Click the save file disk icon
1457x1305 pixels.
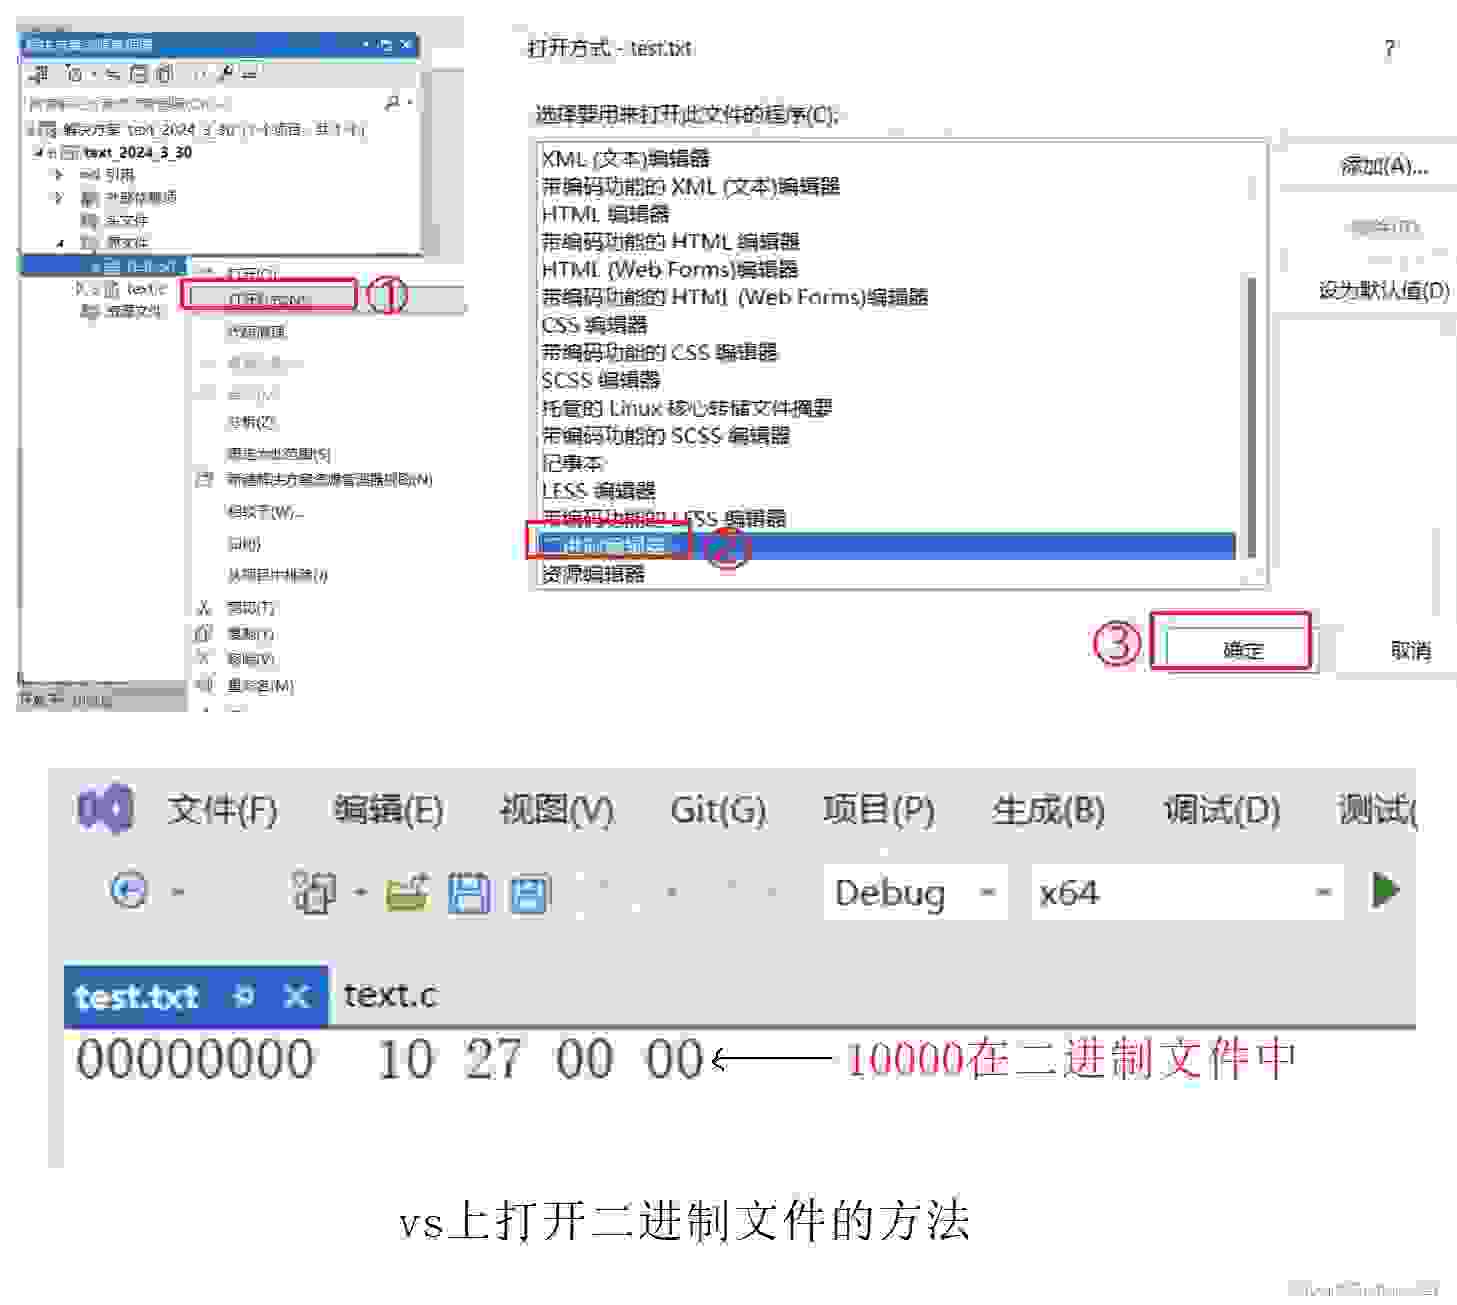pyautogui.click(x=469, y=892)
